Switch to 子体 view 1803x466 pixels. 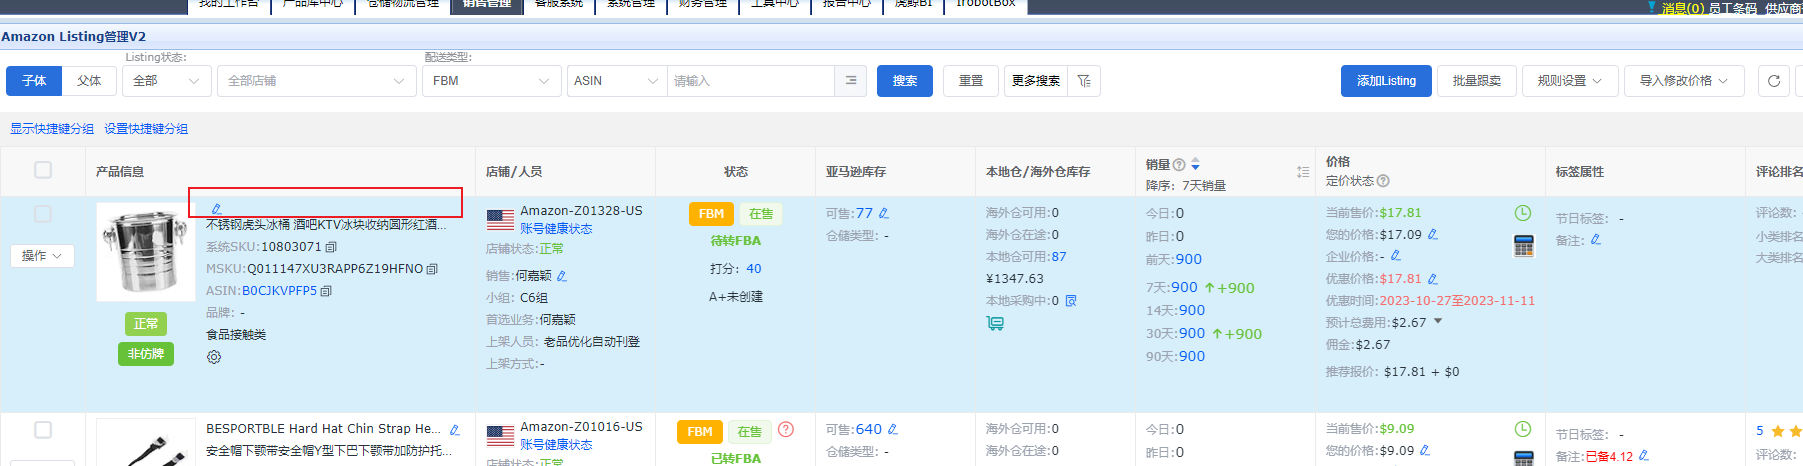coord(34,81)
